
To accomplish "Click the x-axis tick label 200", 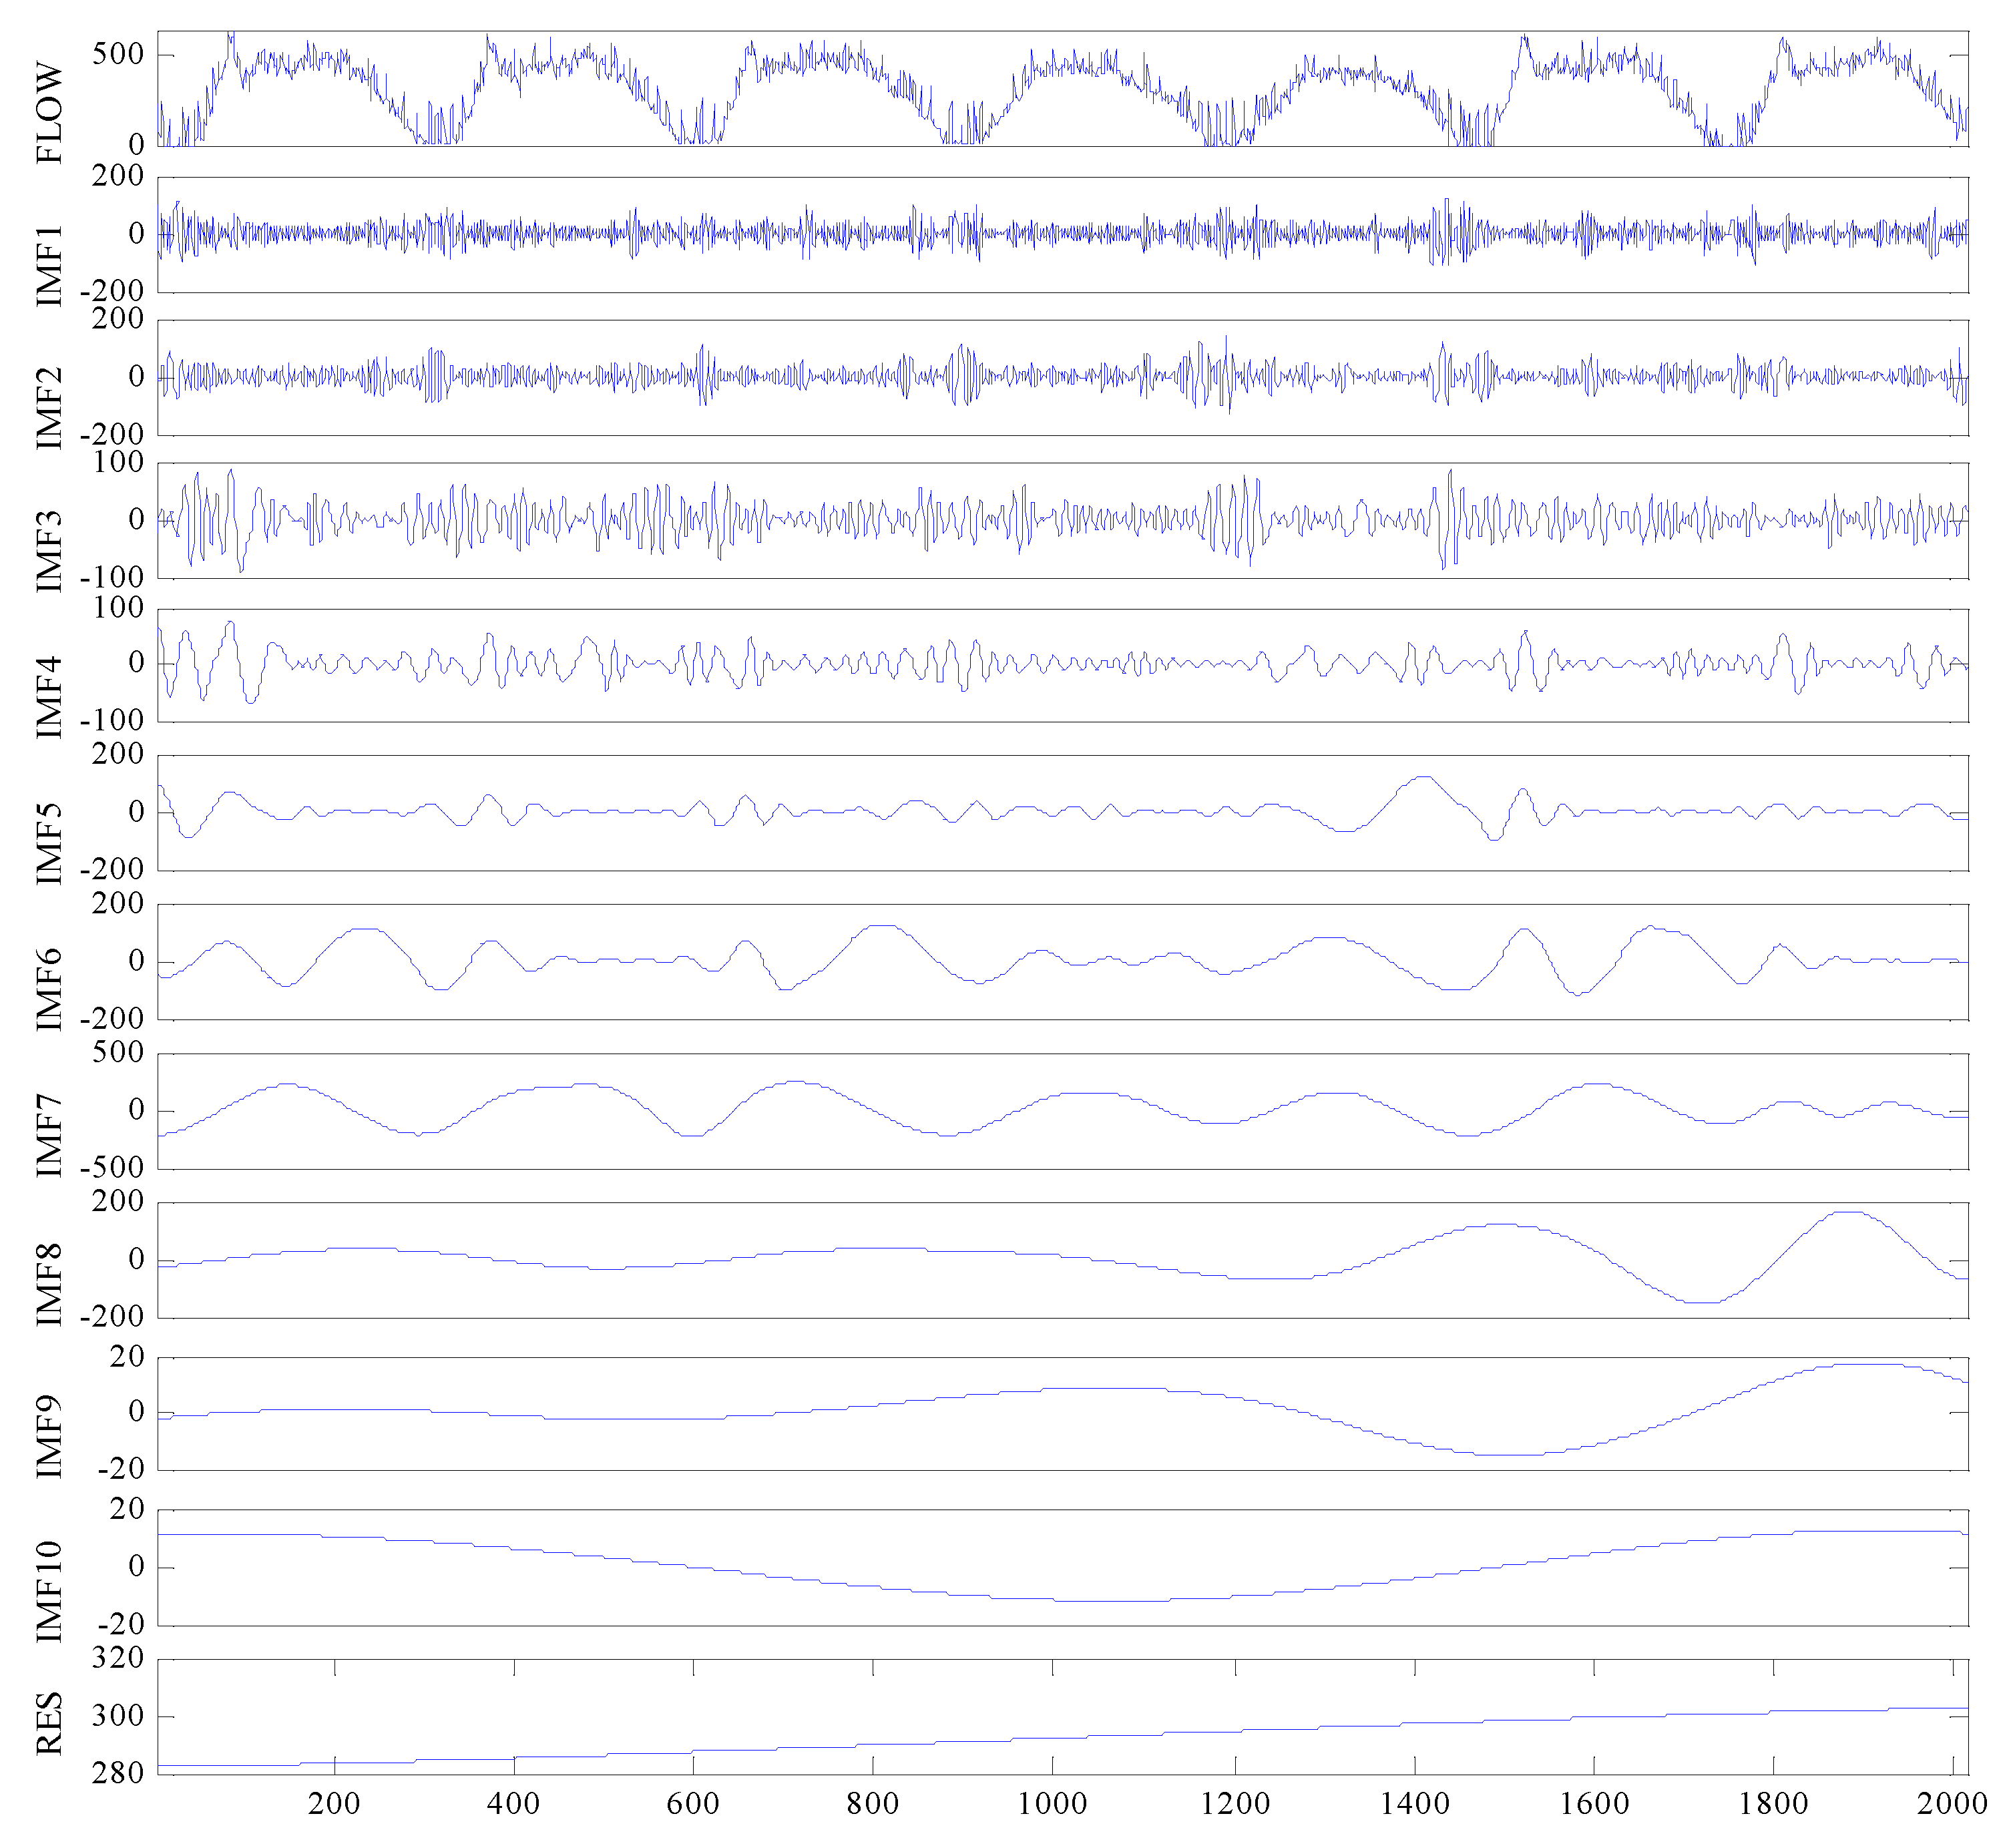I will (x=334, y=1803).
